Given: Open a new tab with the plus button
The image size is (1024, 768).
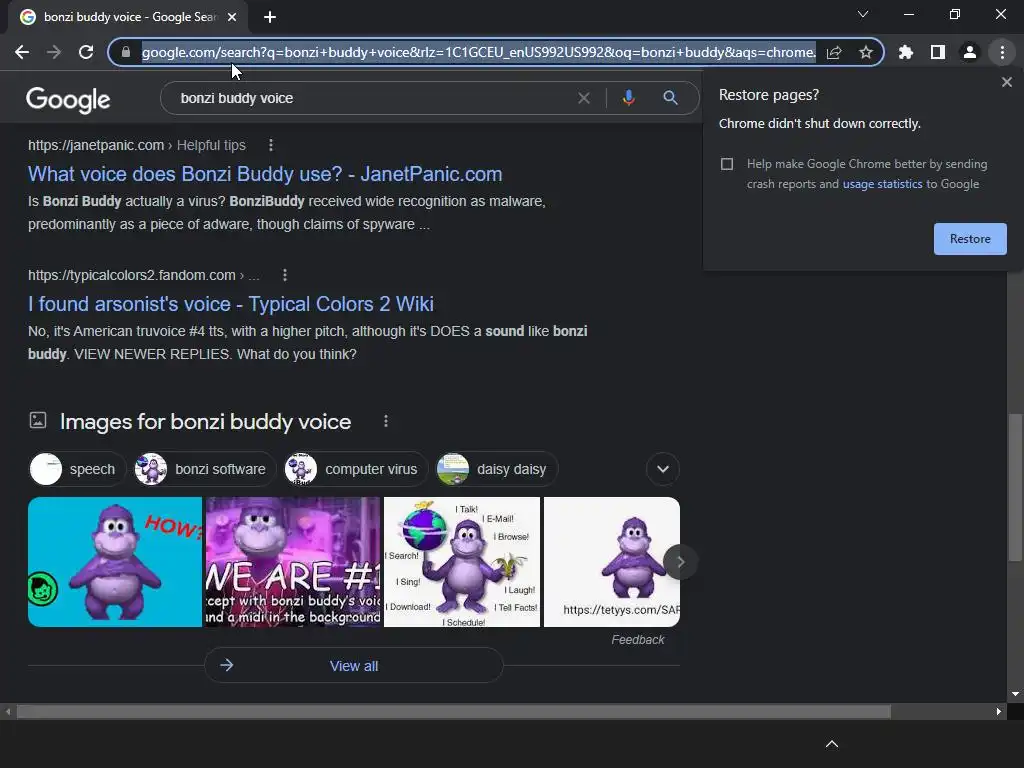Looking at the screenshot, I should [x=270, y=17].
